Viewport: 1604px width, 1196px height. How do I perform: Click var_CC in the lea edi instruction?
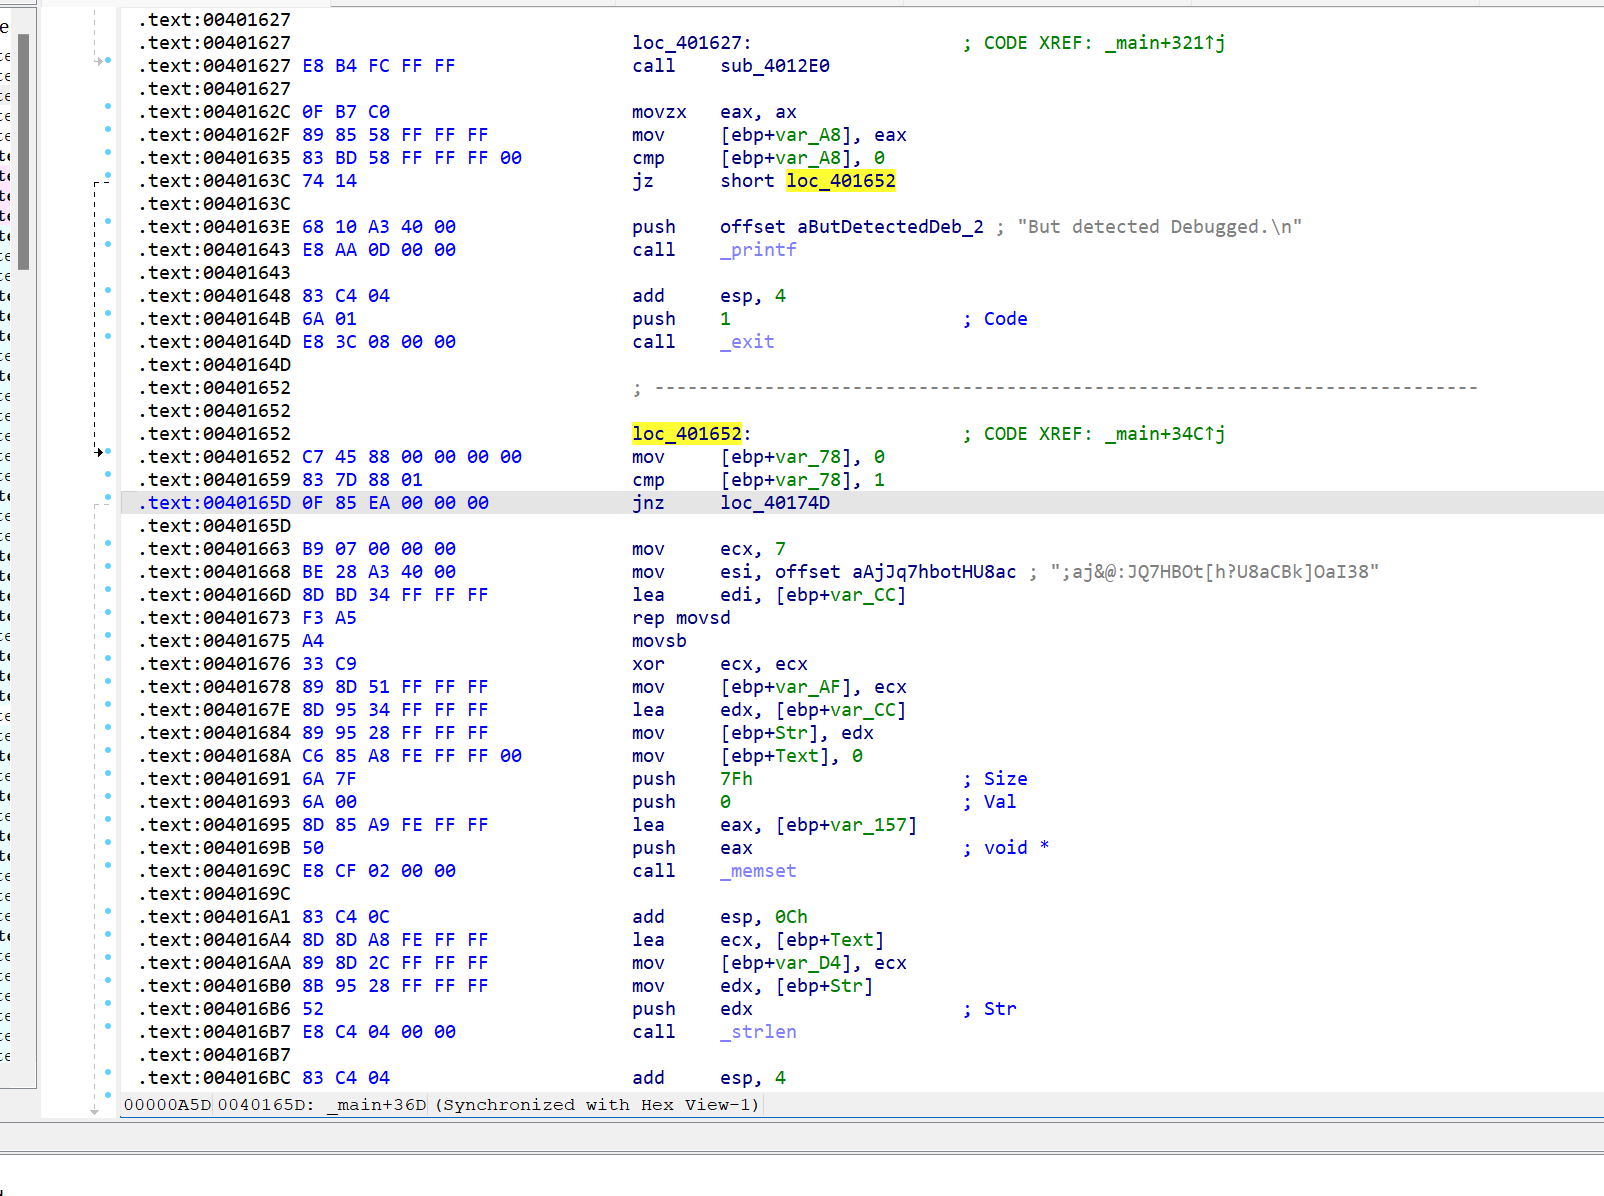(x=863, y=595)
